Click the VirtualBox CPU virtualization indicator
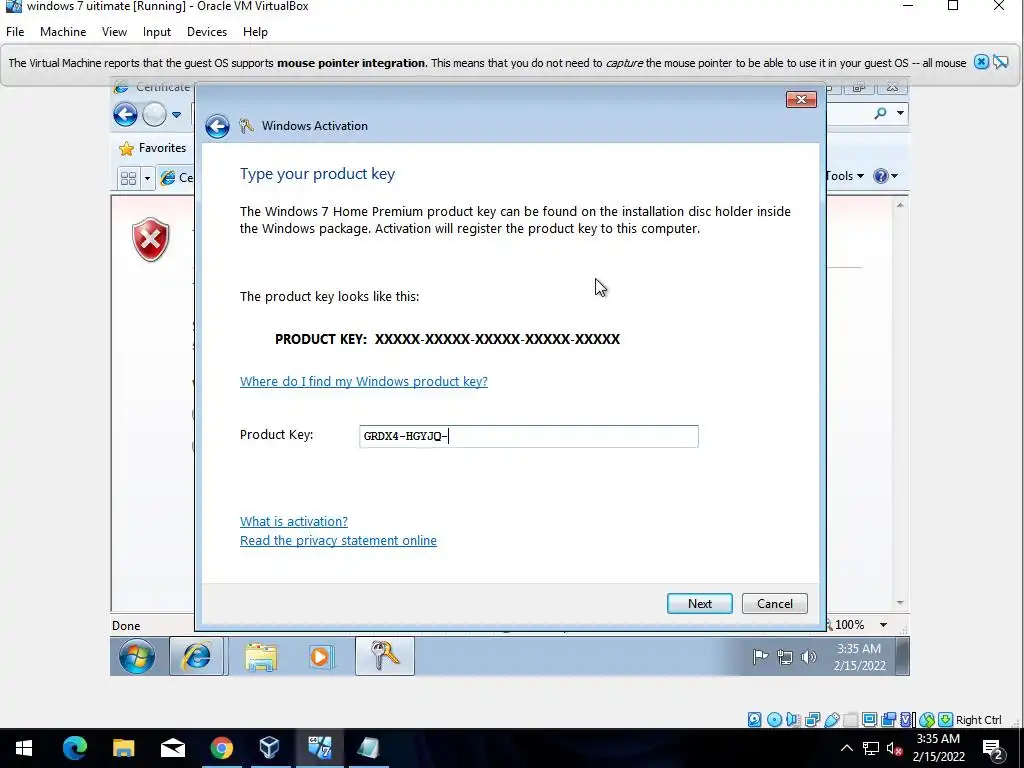Screen dimensions: 1024x768 907,720
